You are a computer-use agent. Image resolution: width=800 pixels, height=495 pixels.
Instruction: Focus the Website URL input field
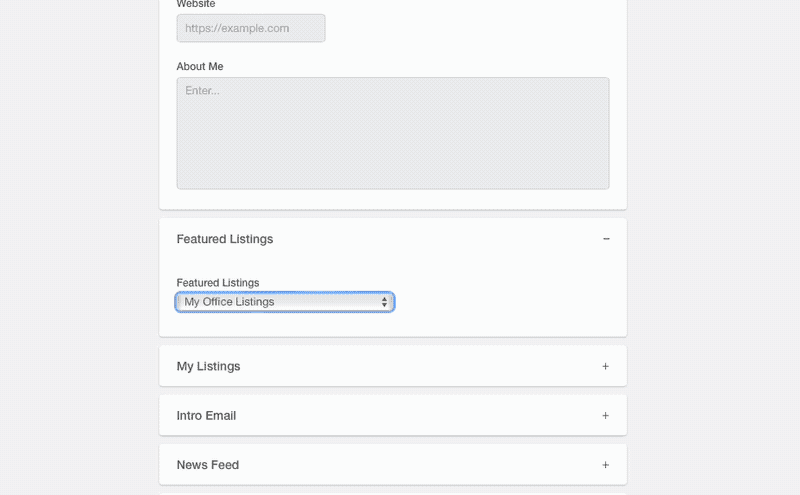[x=250, y=28]
